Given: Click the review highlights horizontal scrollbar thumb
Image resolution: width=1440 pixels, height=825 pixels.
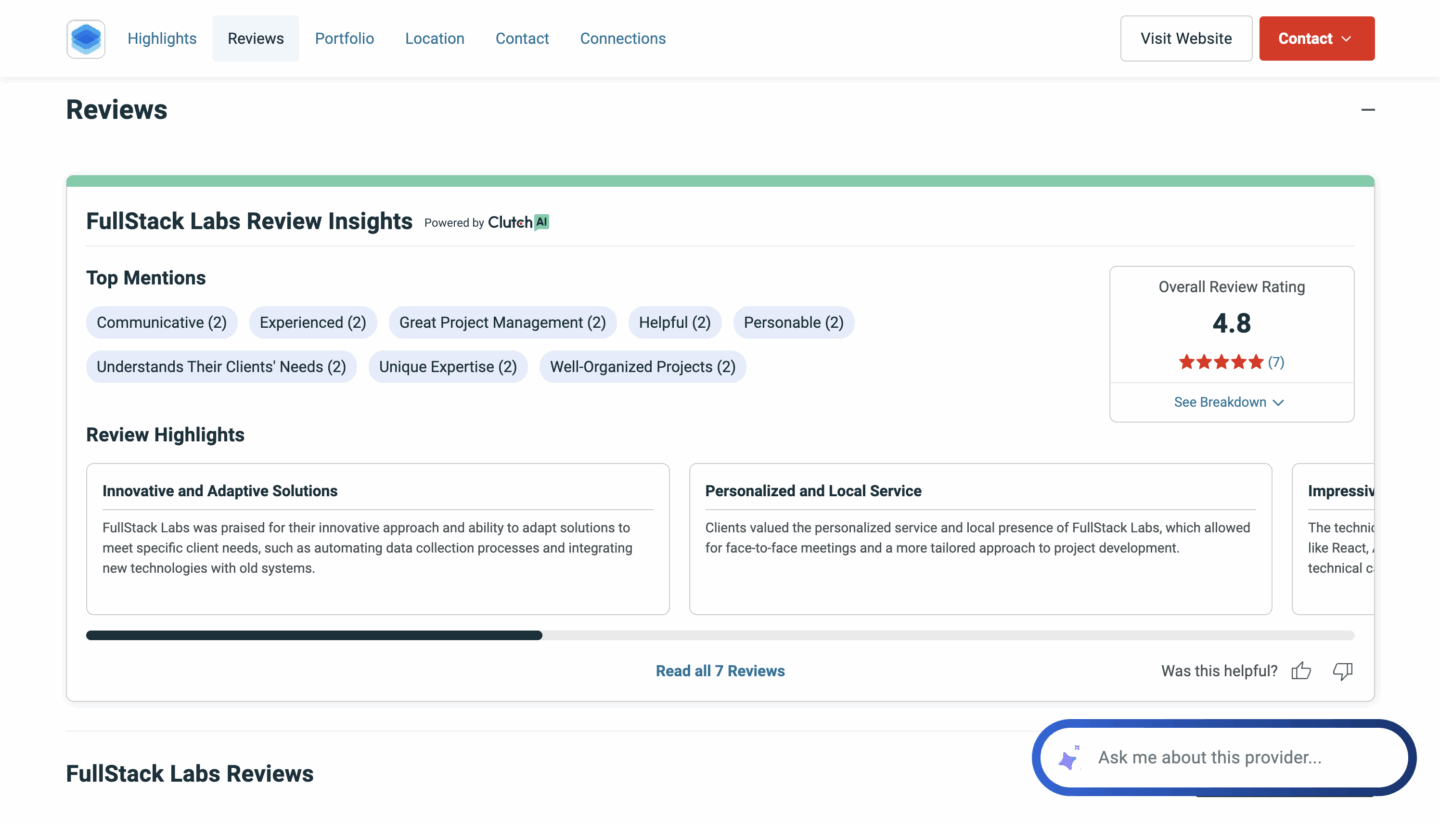Looking at the screenshot, I should pos(314,635).
